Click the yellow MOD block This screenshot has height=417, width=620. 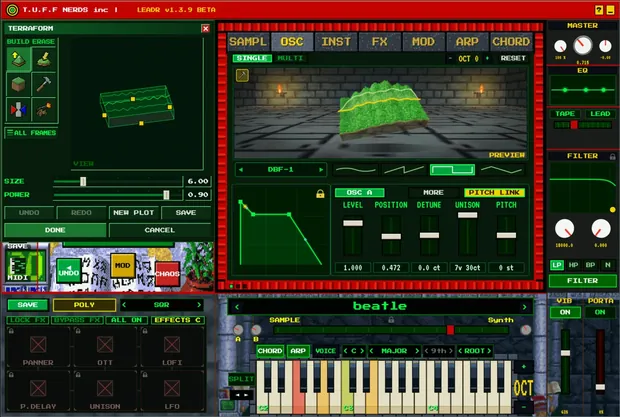click(x=123, y=266)
